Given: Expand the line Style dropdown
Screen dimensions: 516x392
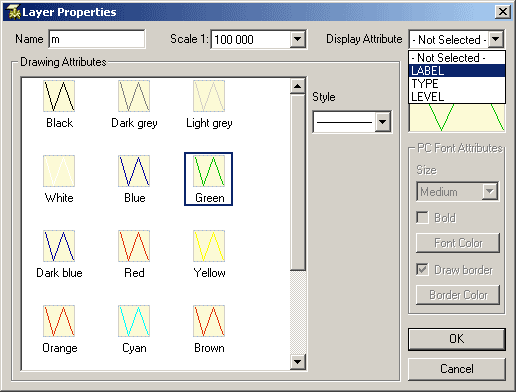Looking at the screenshot, I should tap(383, 122).
